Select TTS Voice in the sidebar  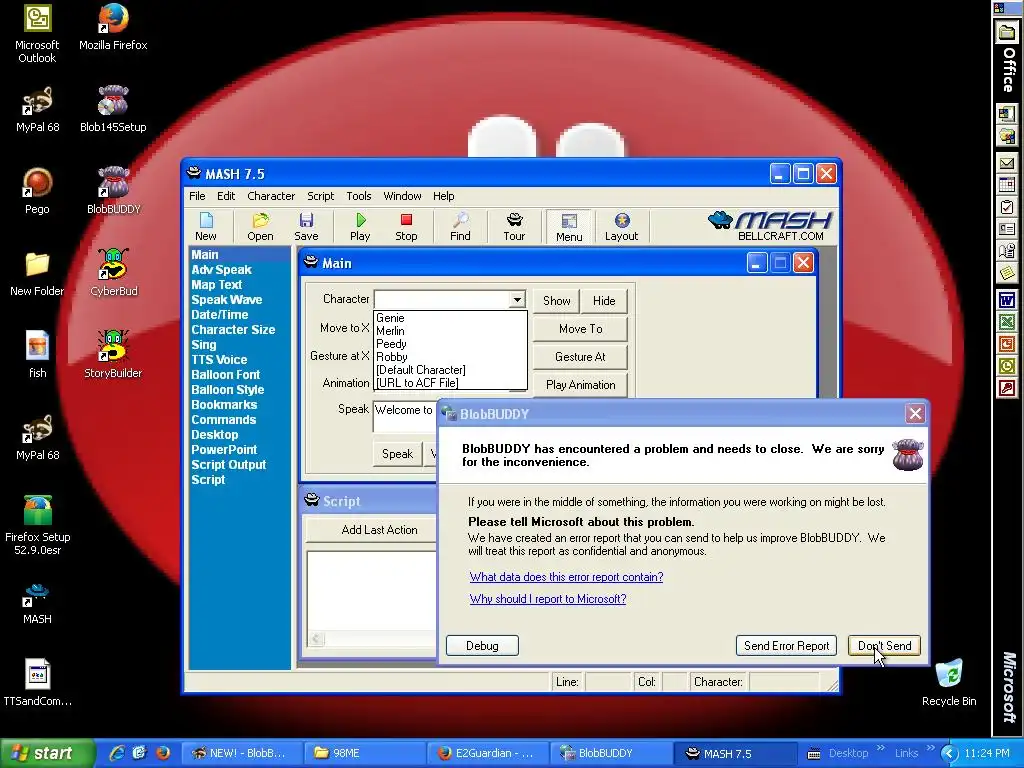point(219,360)
